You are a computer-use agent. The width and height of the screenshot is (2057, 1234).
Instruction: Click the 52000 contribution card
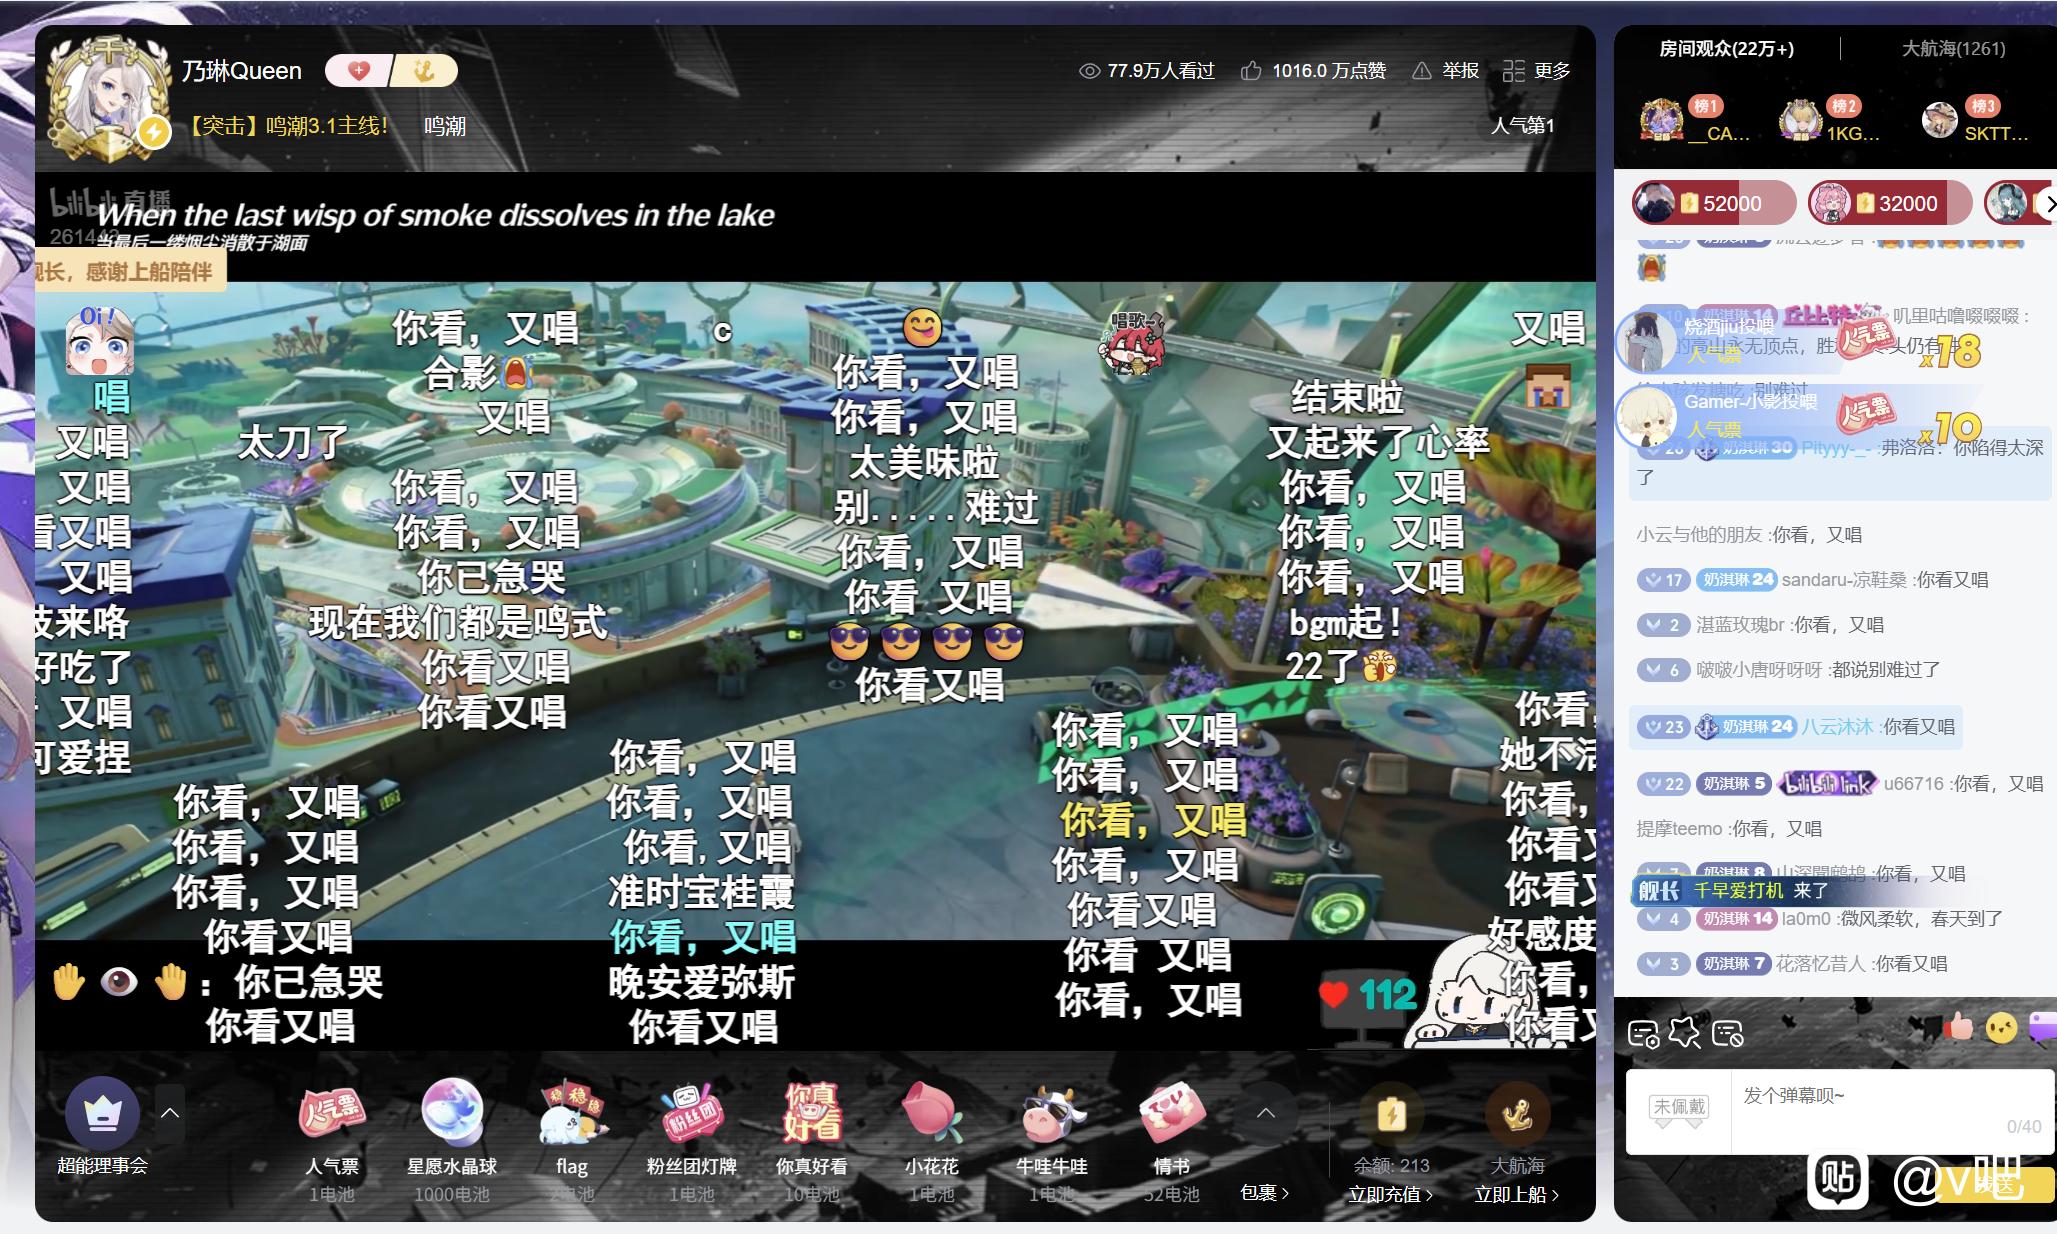pyautogui.click(x=1713, y=204)
